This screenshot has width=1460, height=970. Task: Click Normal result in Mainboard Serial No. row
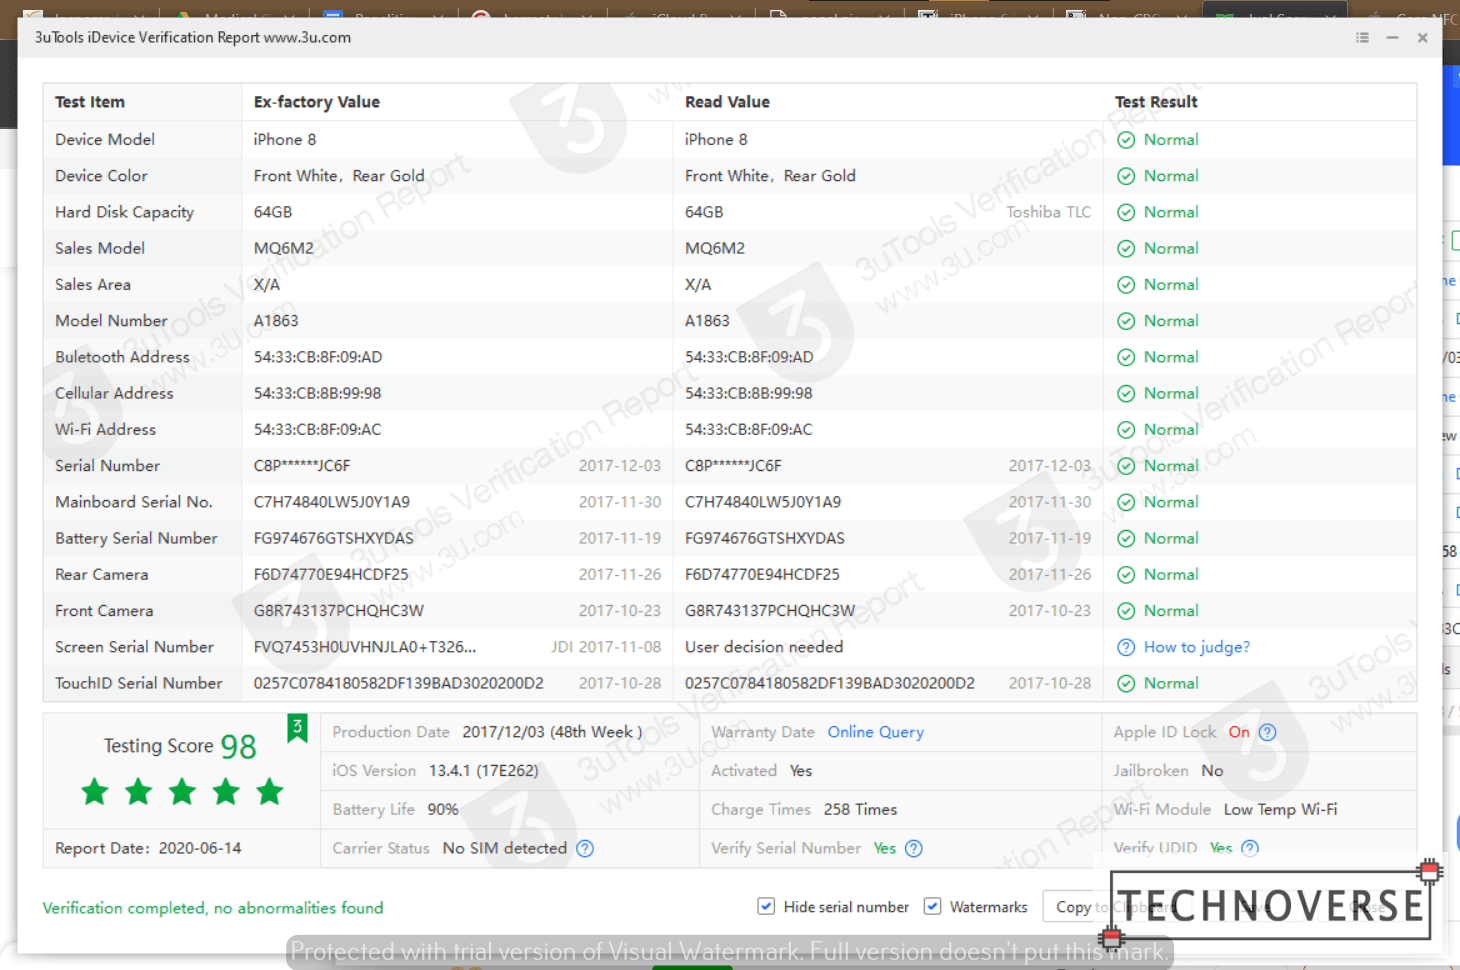[x=1171, y=502]
